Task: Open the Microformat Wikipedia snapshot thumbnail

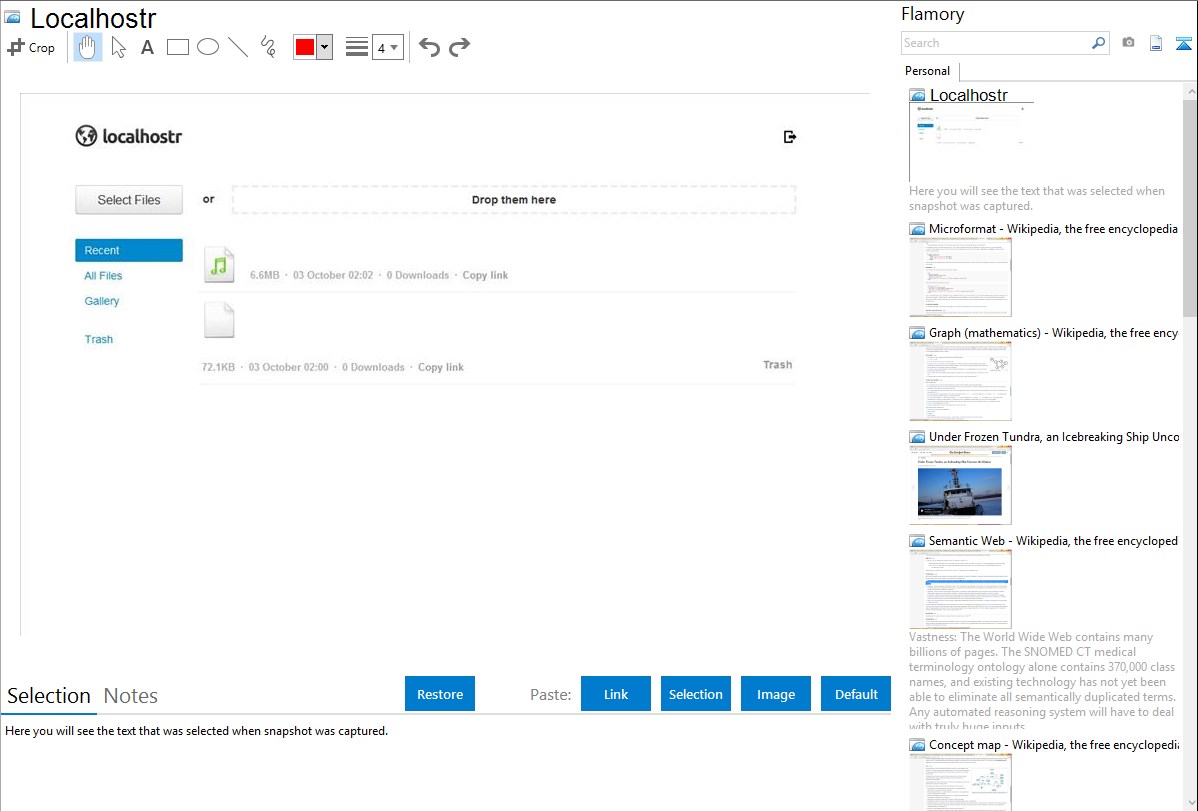Action: click(x=960, y=277)
